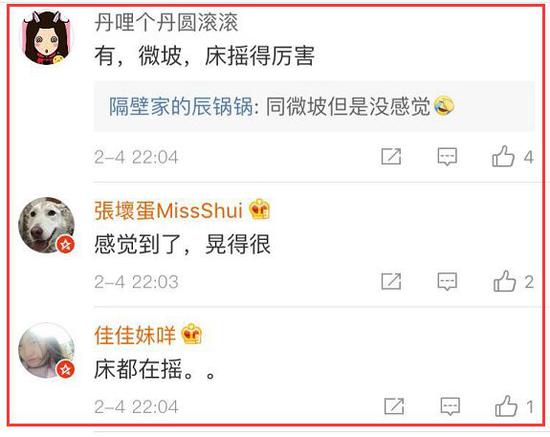Reply to the 床都在摇 comment
This screenshot has height=437, width=550.
click(x=450, y=406)
